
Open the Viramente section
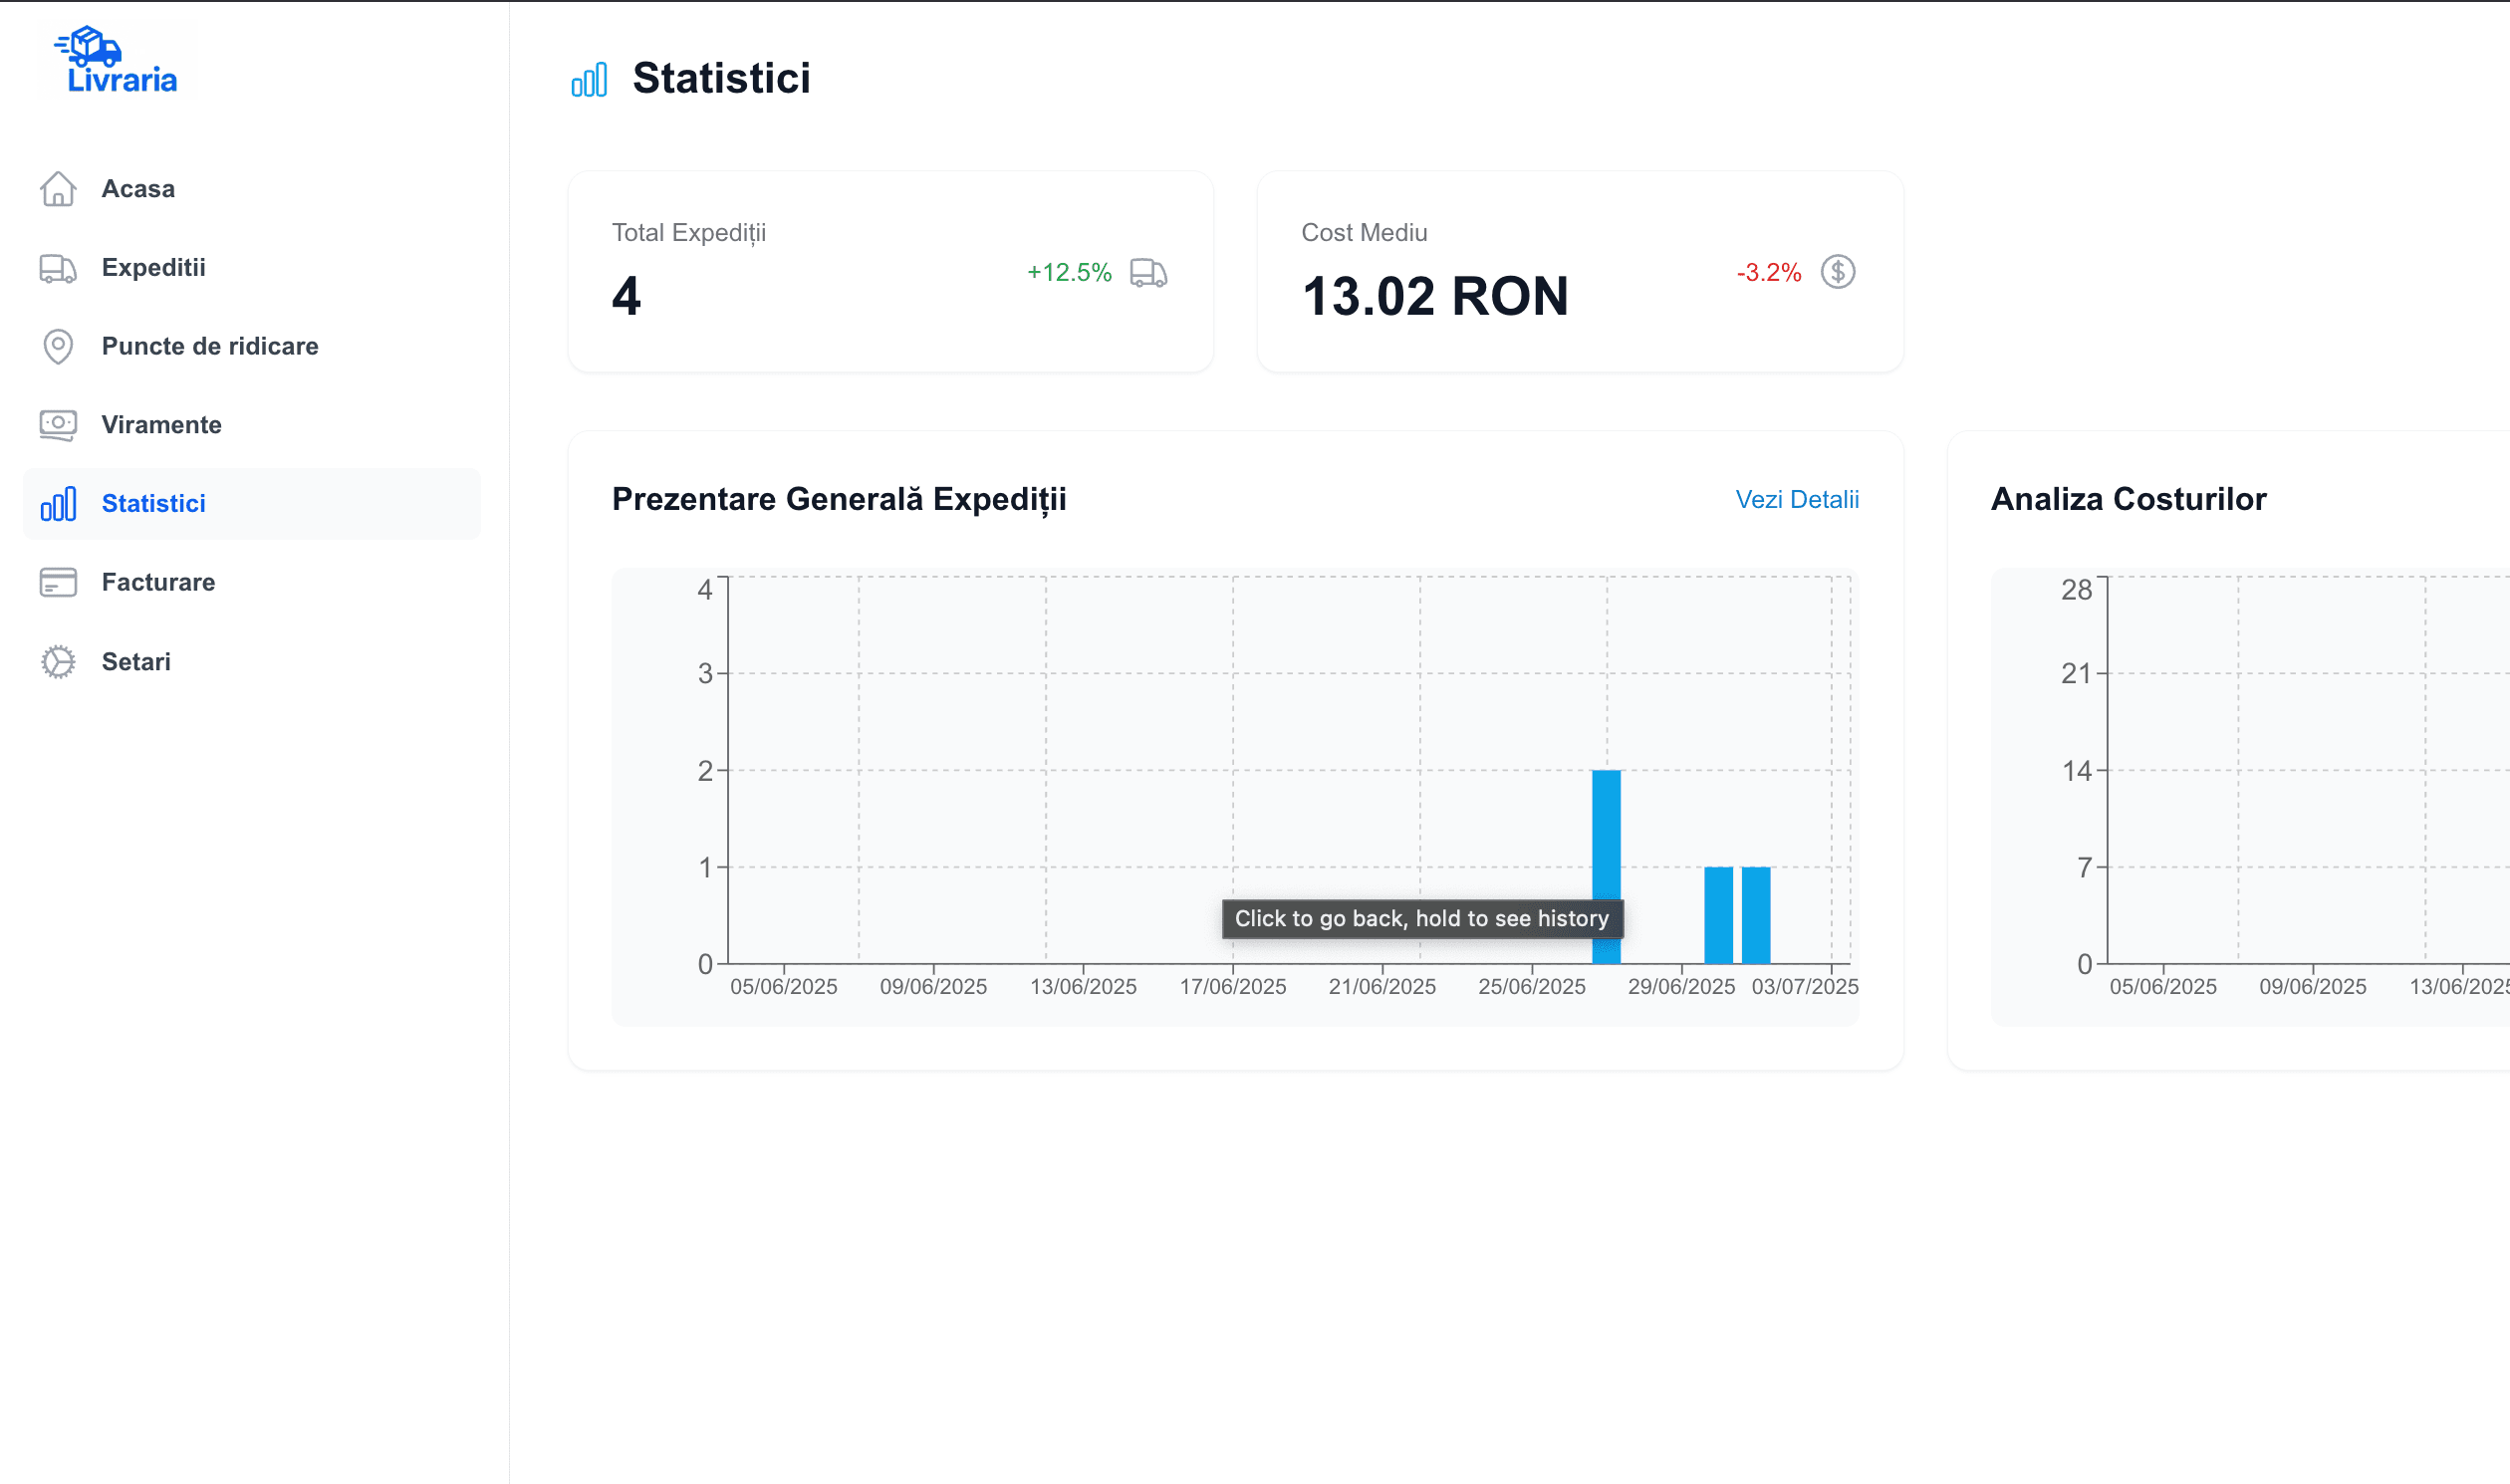pos(161,425)
